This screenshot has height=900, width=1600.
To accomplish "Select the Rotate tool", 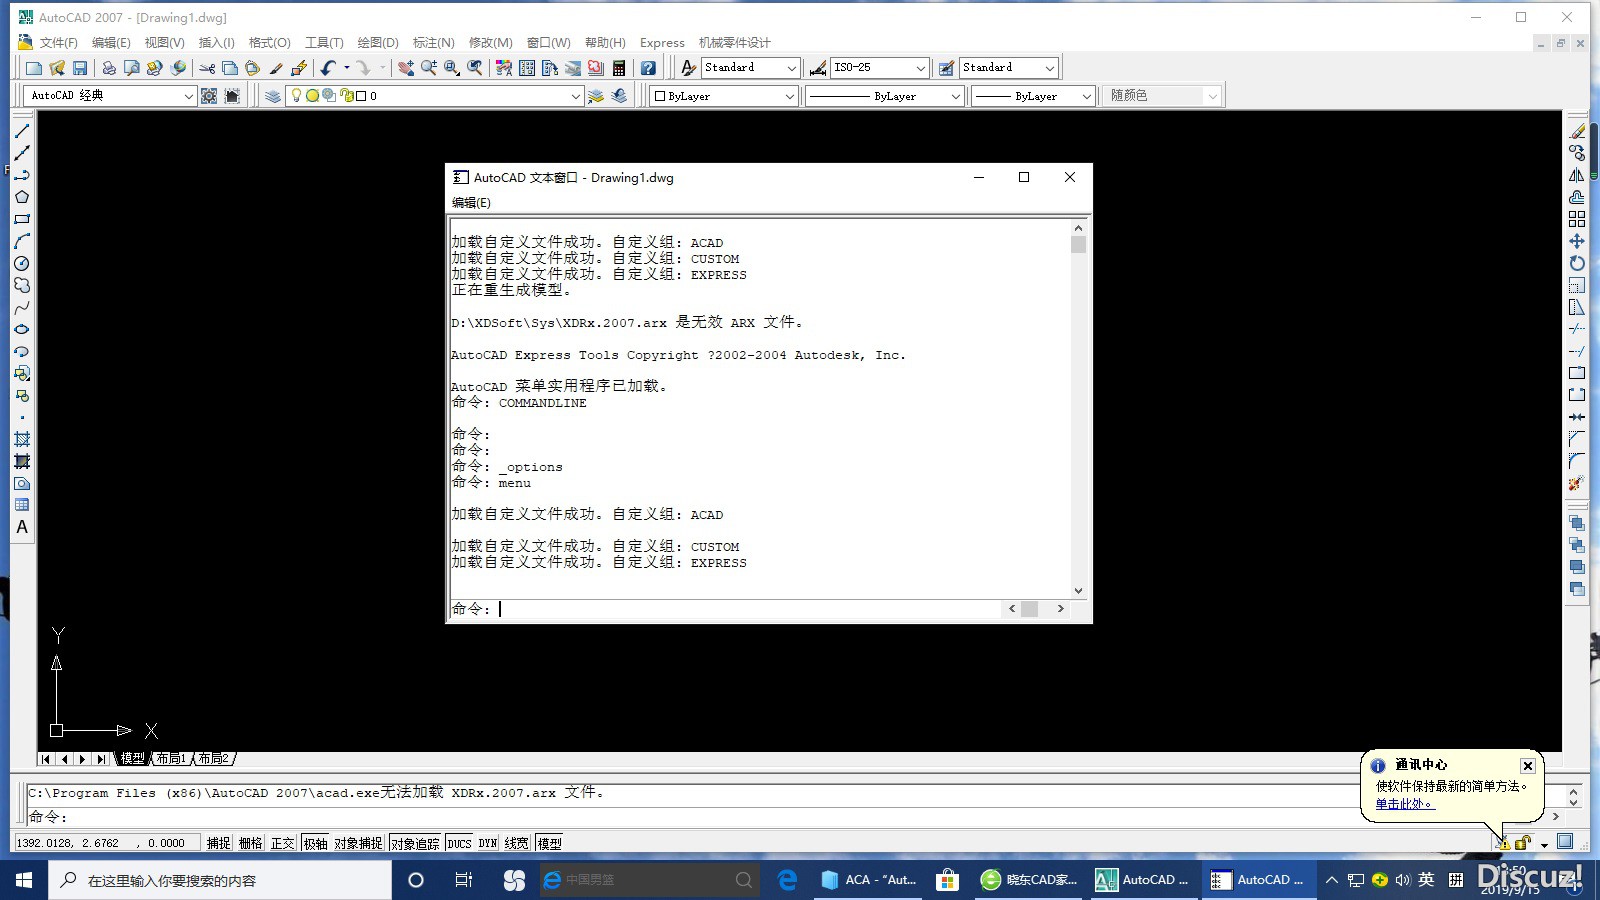I will pos(1577,263).
